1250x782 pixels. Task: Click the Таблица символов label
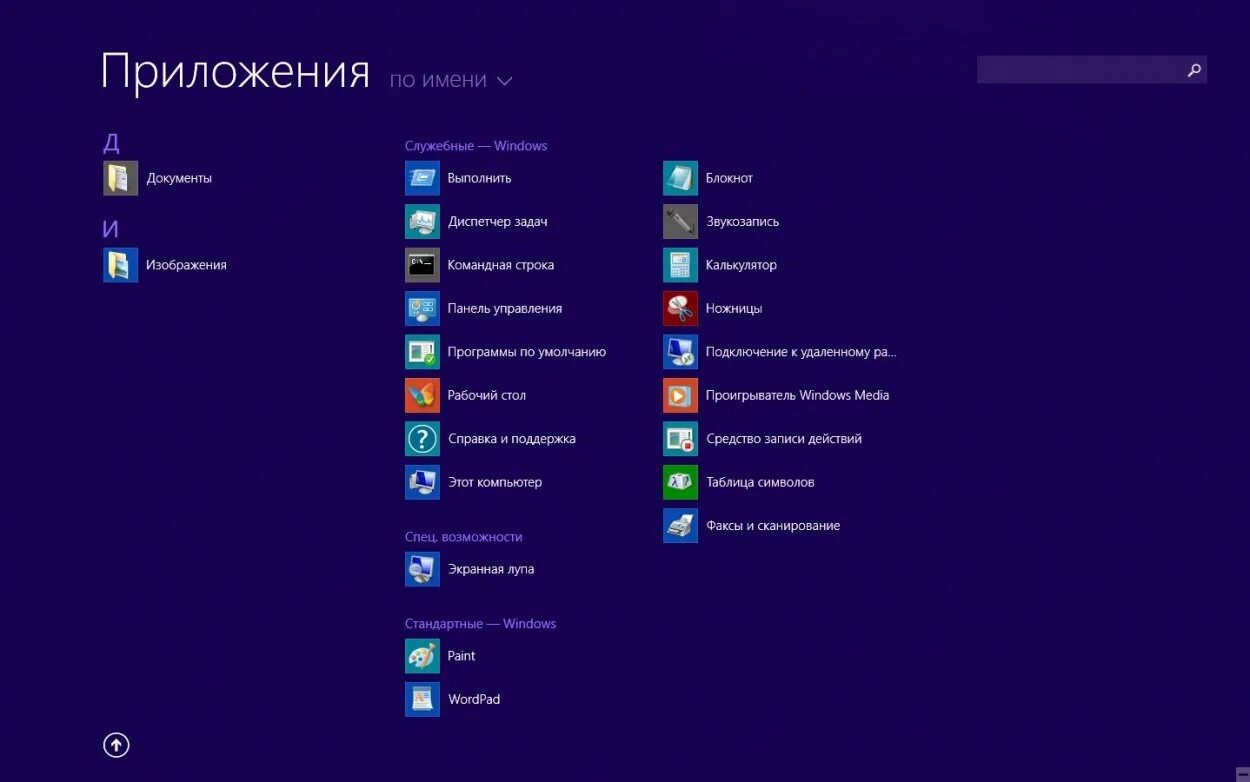coord(760,482)
